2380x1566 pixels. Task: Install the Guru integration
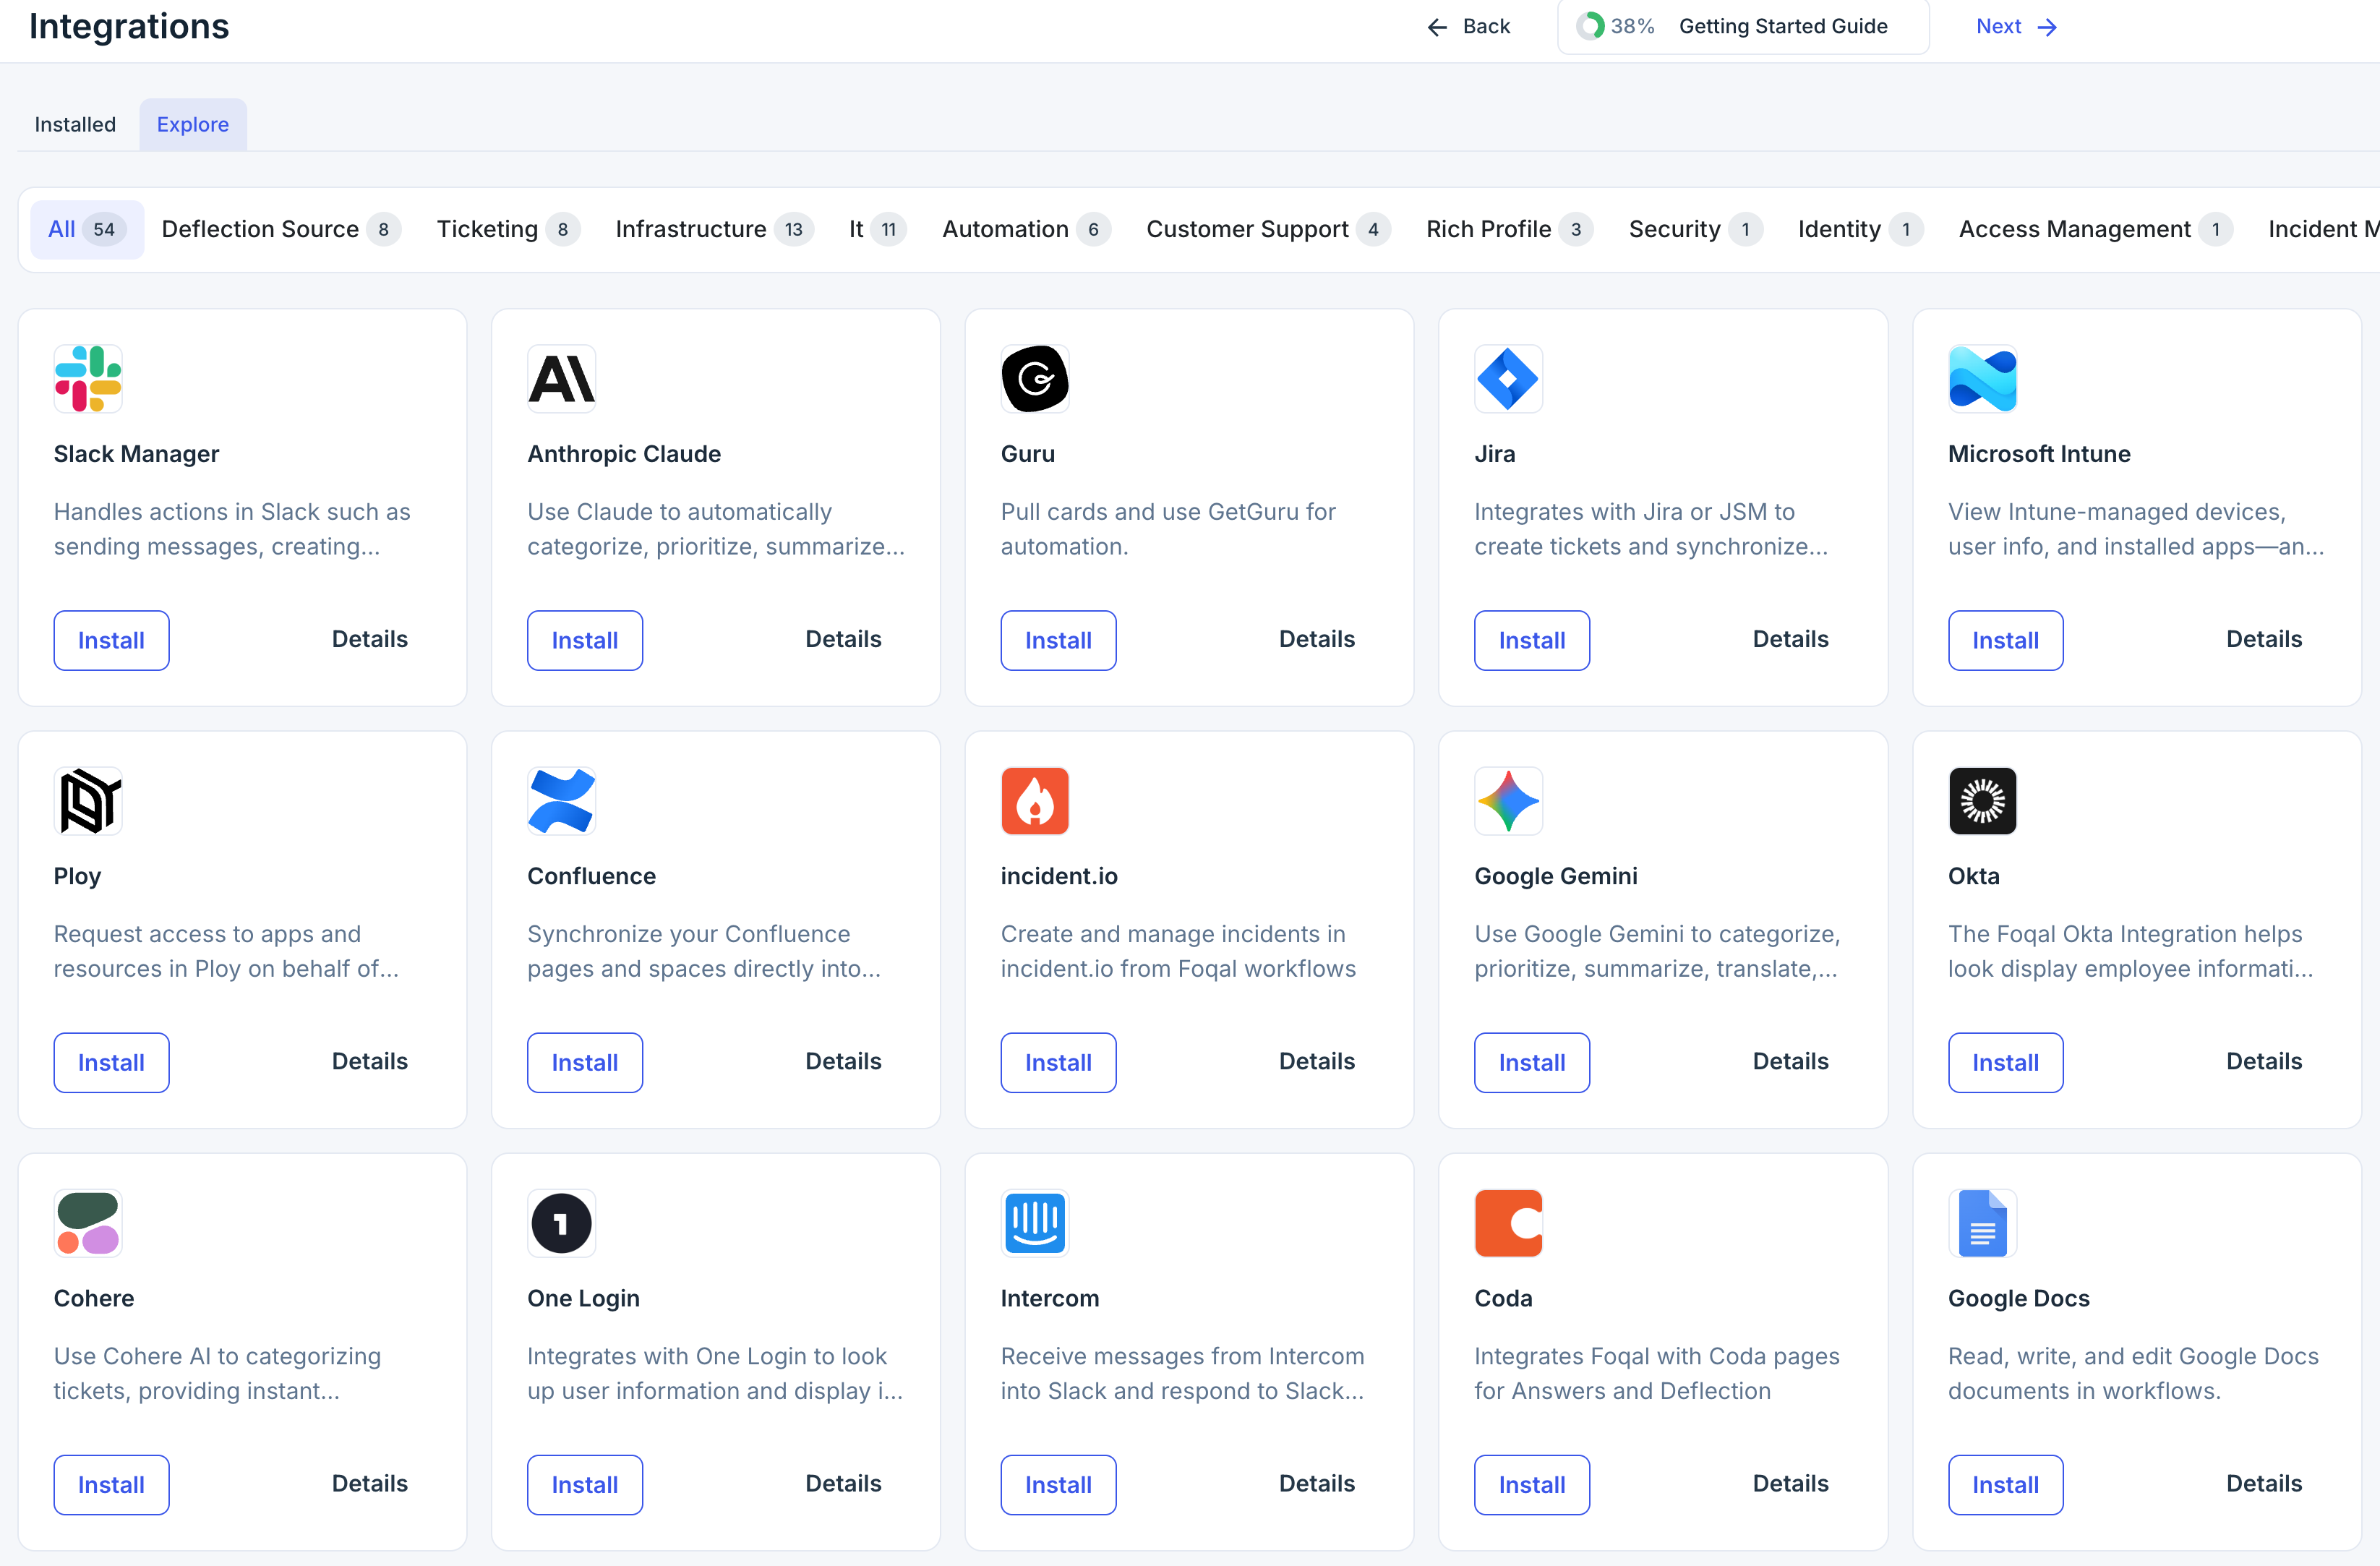(1058, 640)
